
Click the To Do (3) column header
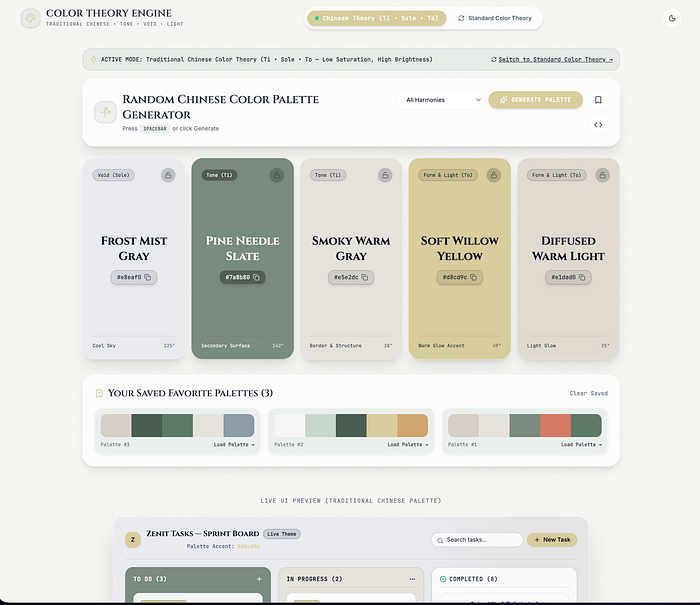coord(150,579)
